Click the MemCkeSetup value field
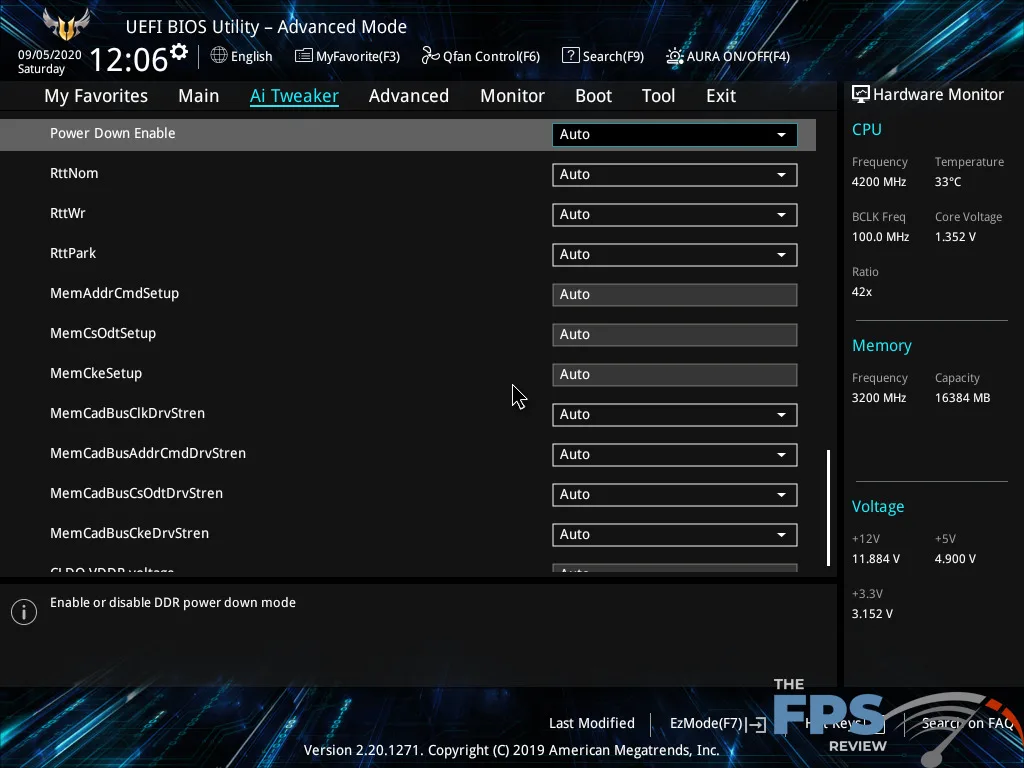 click(x=675, y=375)
